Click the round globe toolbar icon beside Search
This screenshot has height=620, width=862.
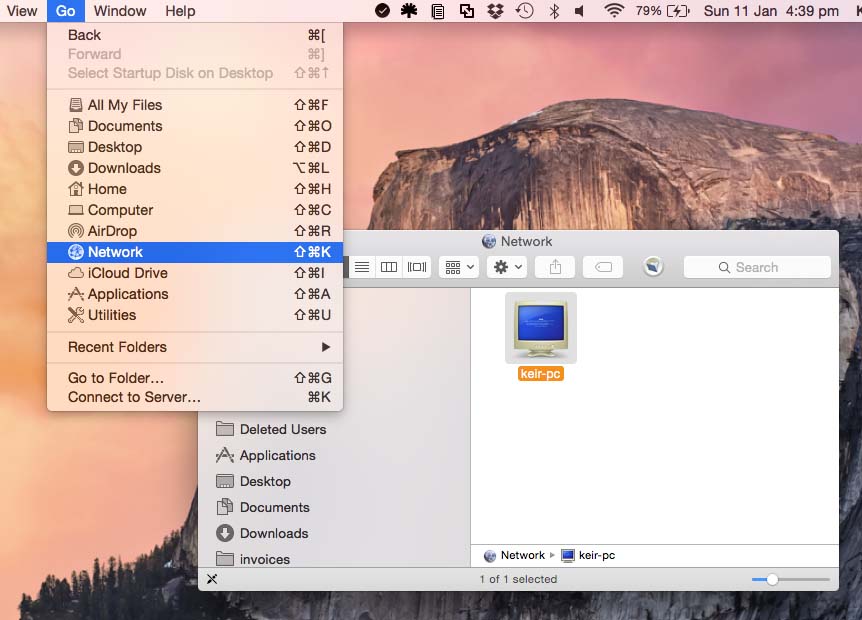[x=653, y=267]
